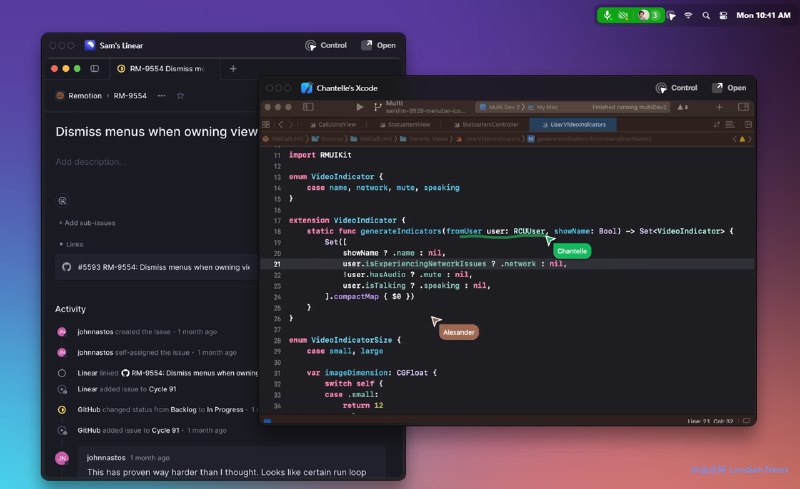800x489 pixels.
Task: Click Control on Sam's Linear window
Action: [x=326, y=45]
